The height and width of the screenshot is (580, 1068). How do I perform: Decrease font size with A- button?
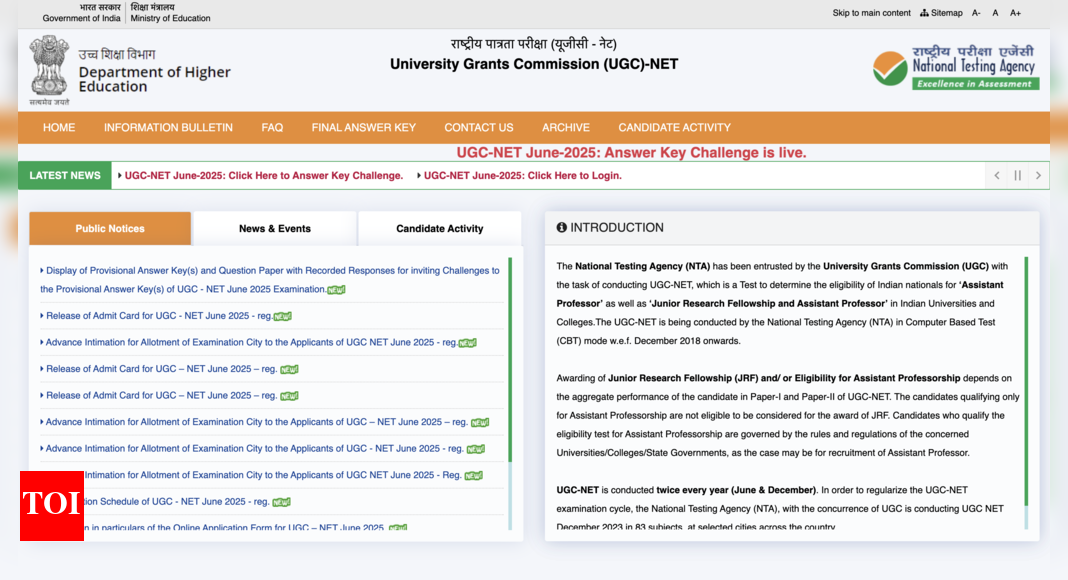click(x=975, y=13)
